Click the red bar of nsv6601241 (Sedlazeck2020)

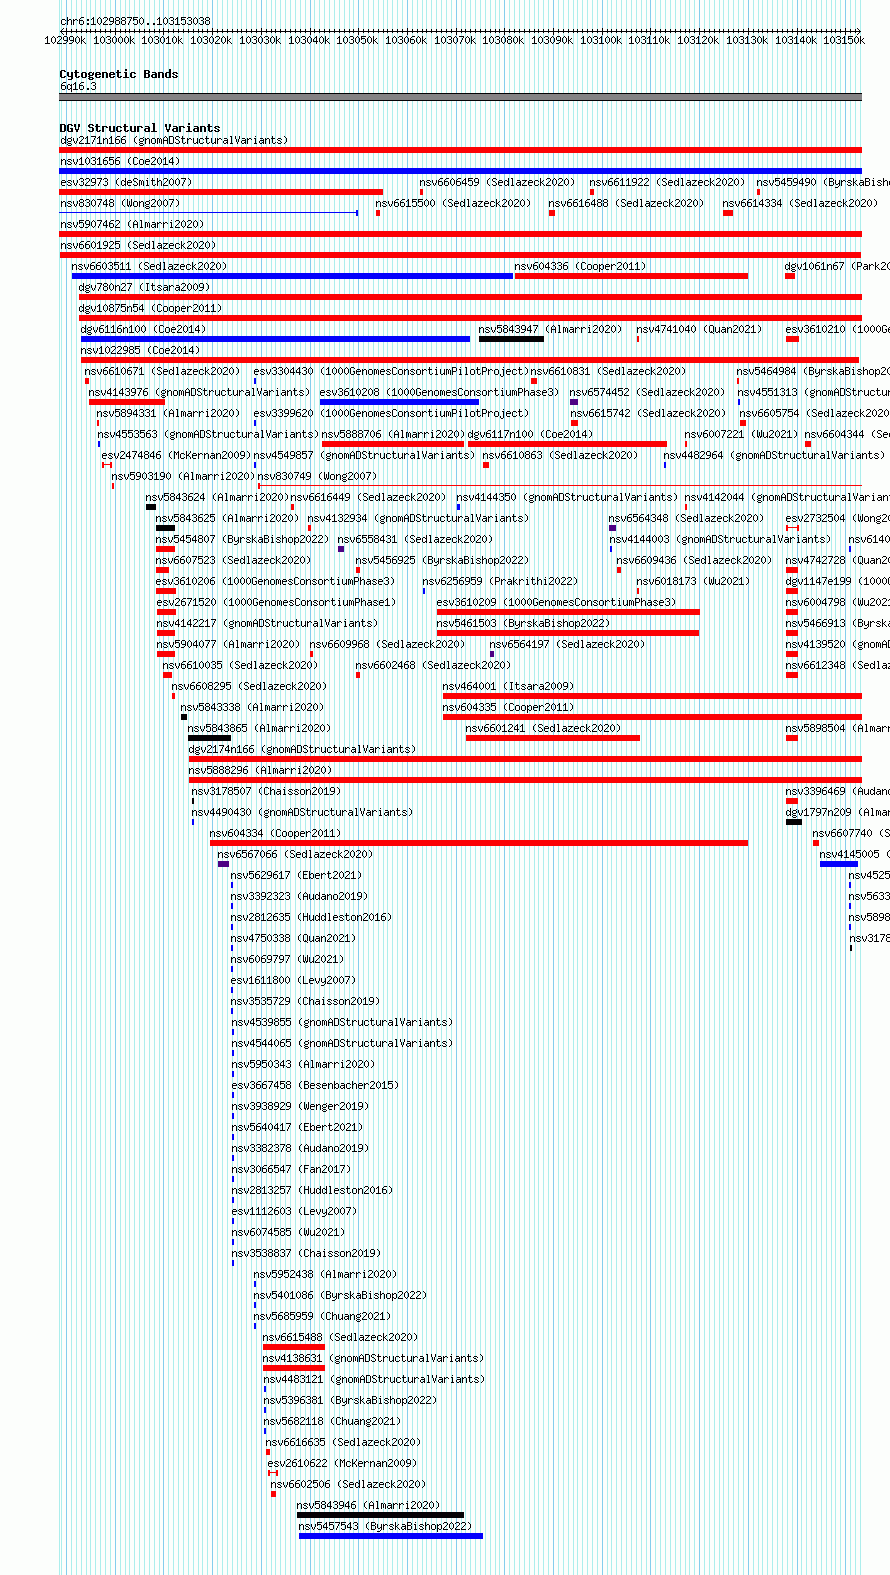[x=553, y=738]
